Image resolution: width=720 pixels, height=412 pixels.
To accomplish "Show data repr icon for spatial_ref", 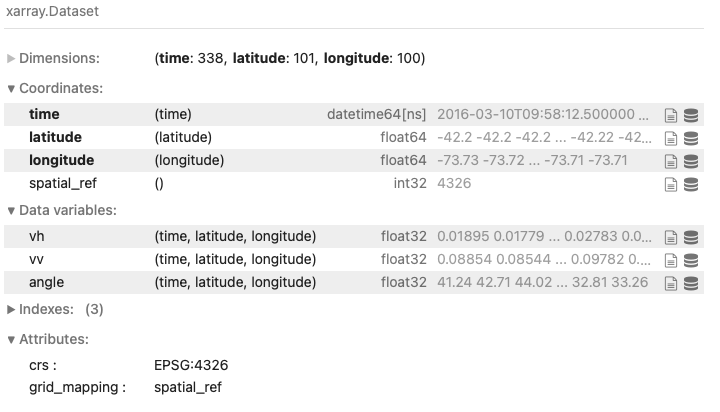I will [x=691, y=184].
